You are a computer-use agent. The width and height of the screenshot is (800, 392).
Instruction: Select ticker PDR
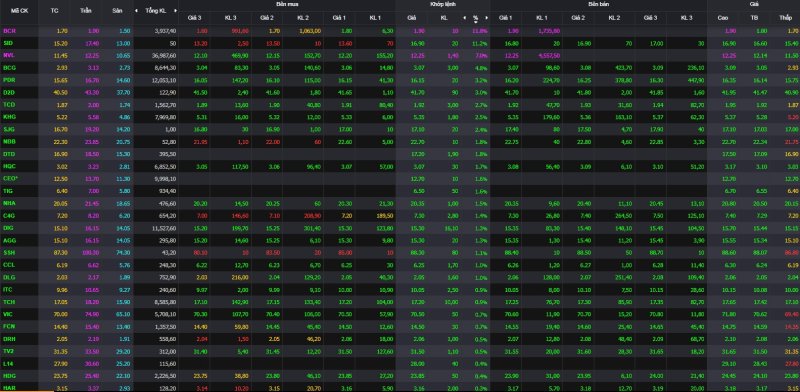click(9, 80)
